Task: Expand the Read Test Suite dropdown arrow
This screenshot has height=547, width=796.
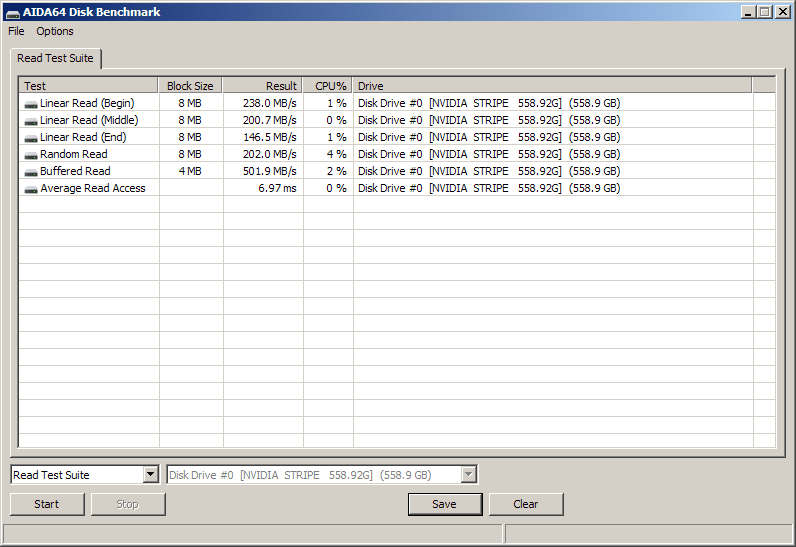Action: click(150, 475)
